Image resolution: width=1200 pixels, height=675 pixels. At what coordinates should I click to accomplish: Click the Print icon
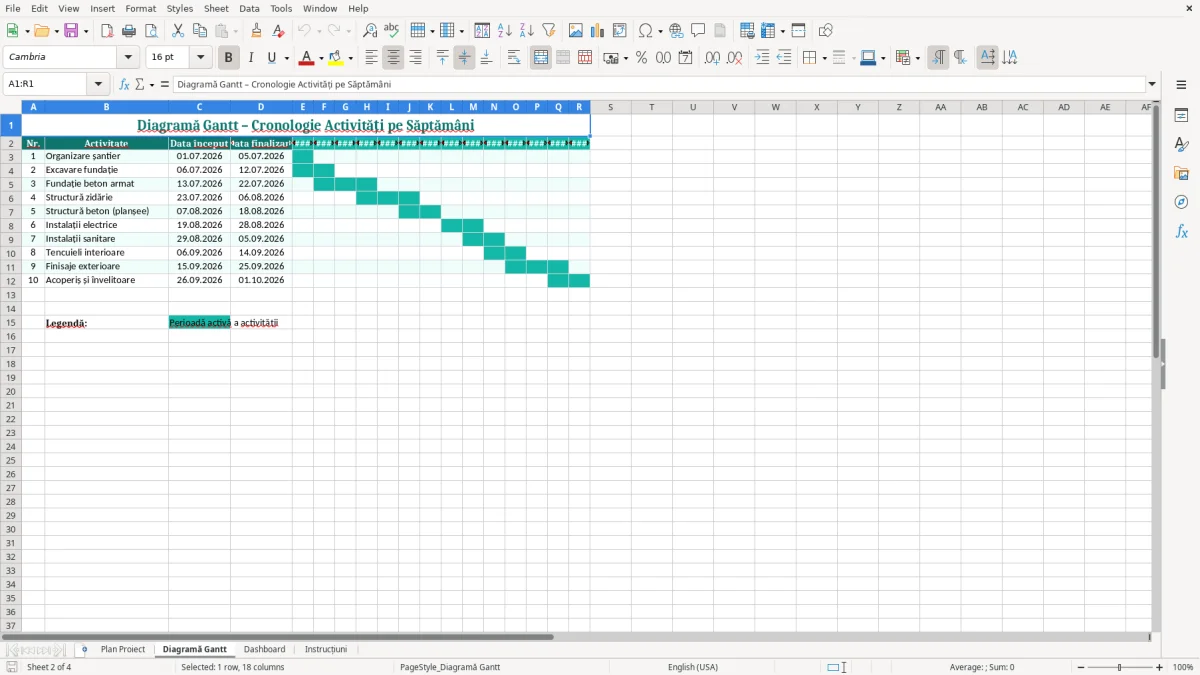[129, 31]
